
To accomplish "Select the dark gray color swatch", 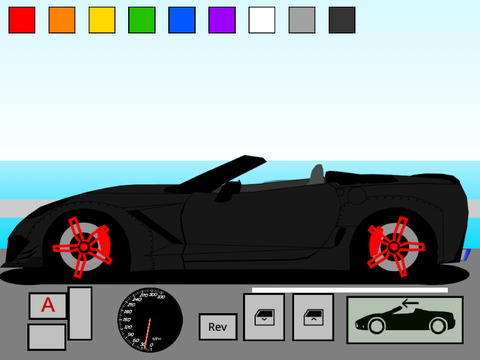I will click(x=342, y=20).
